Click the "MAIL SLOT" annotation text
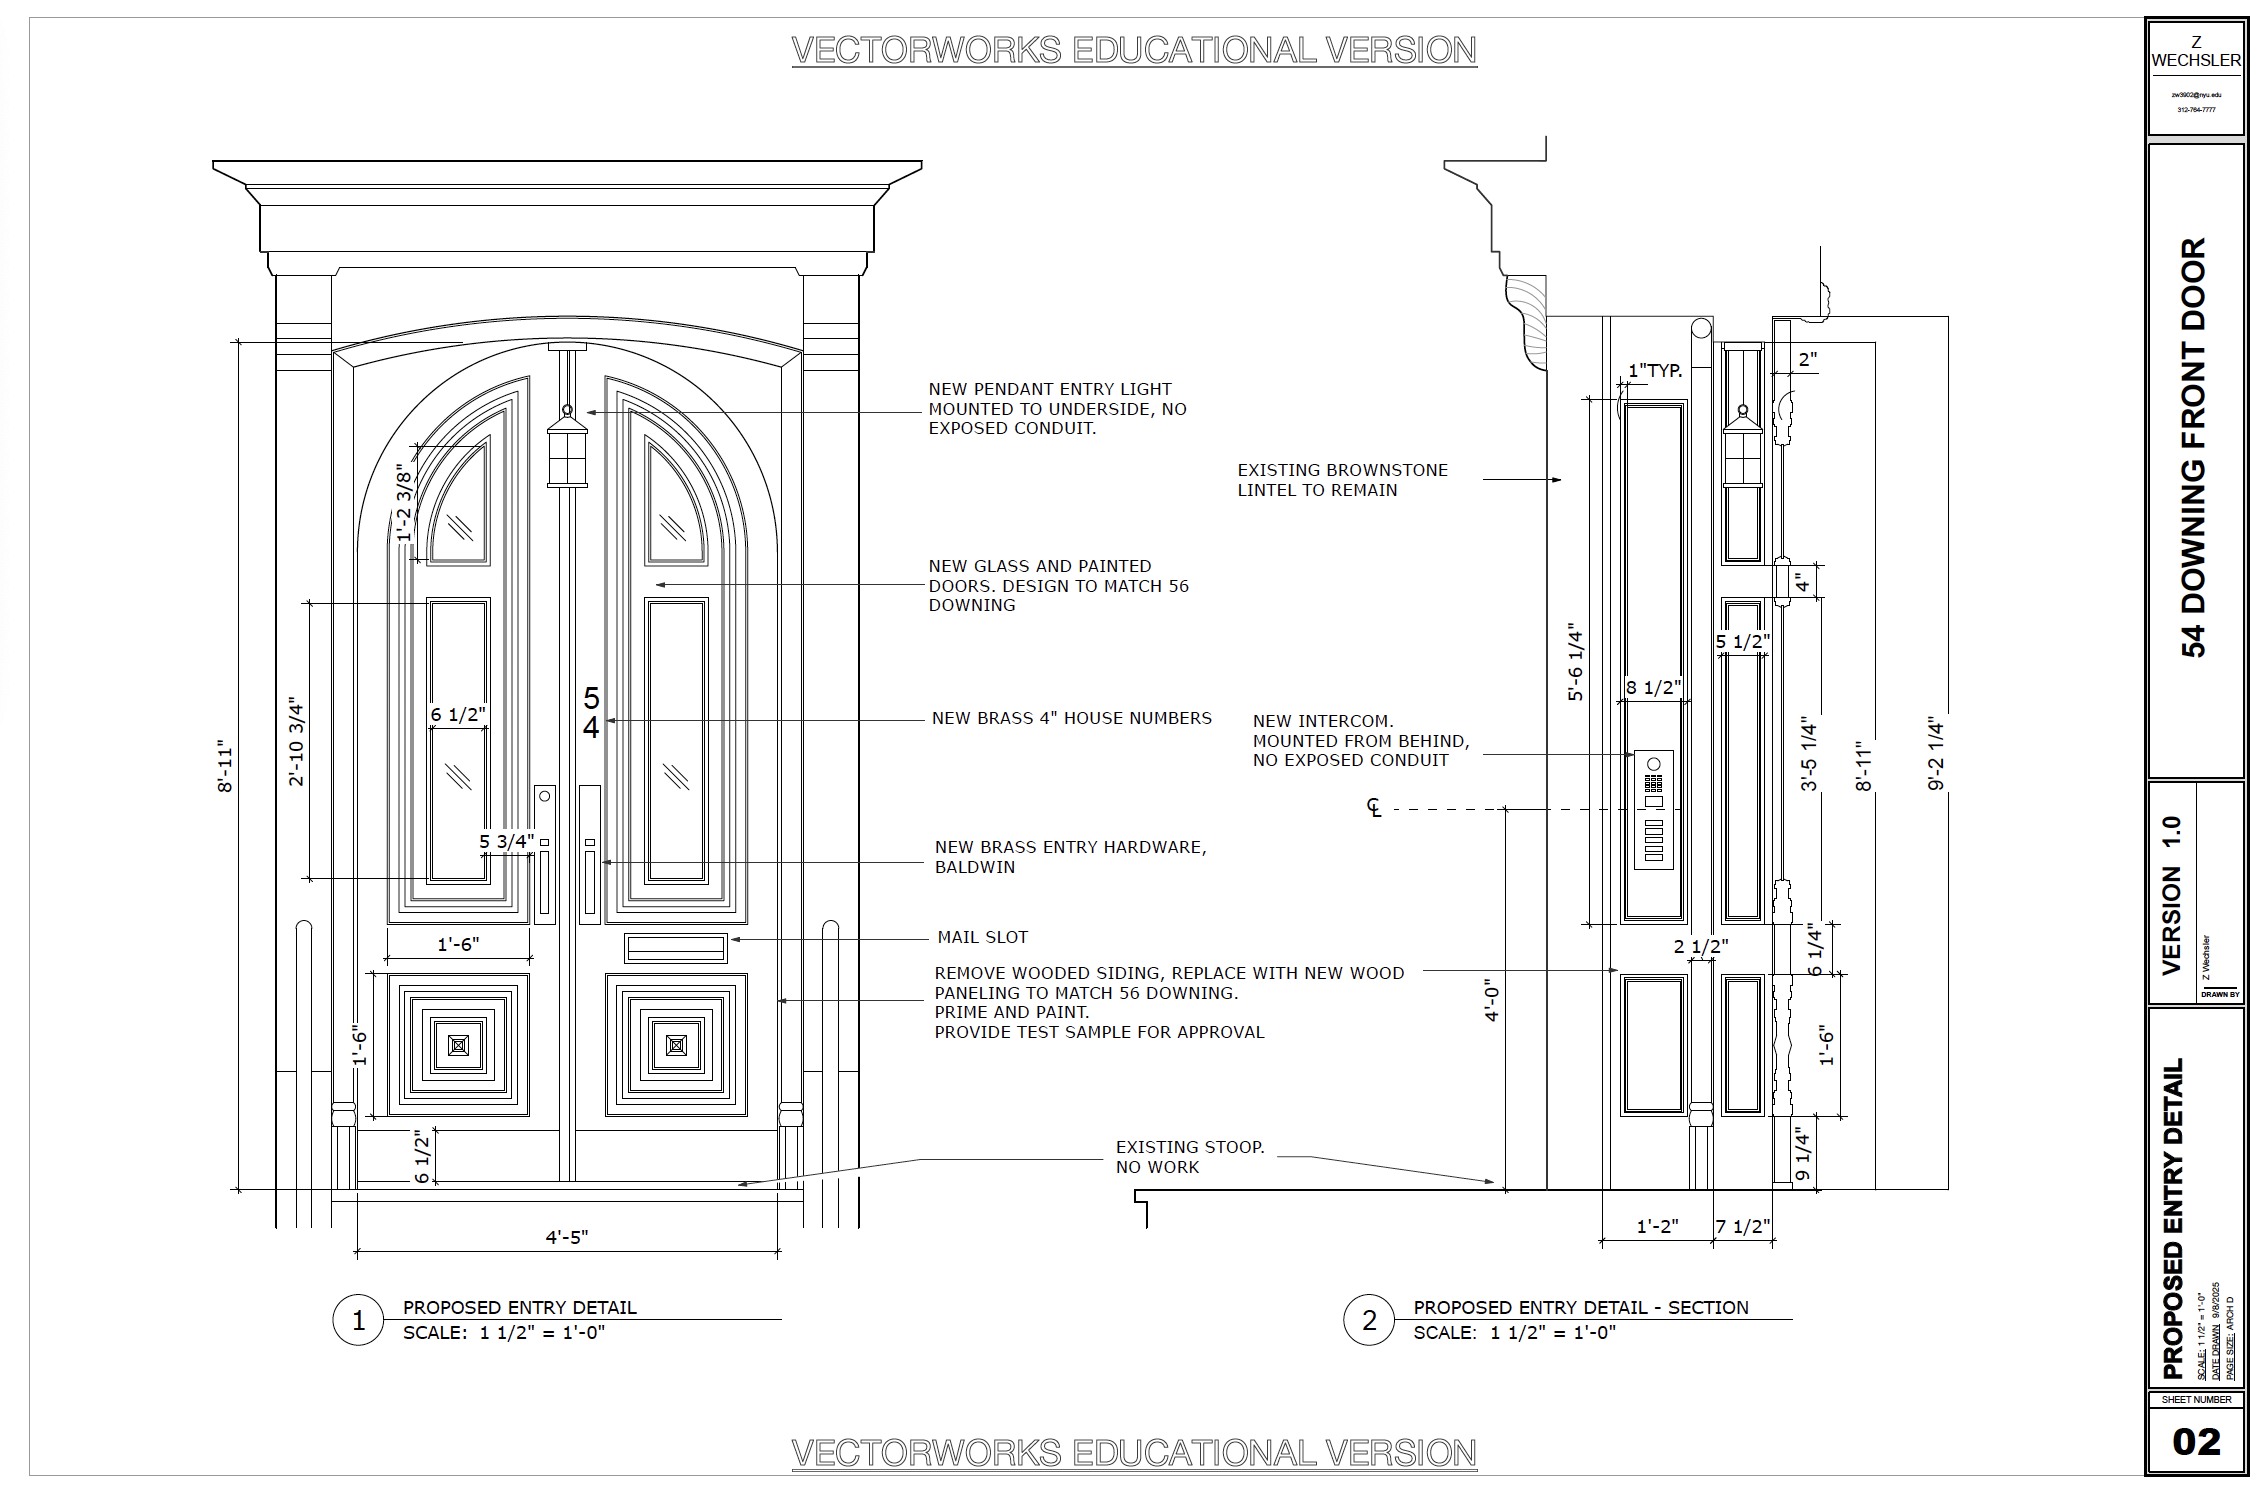Image resolution: width=2262 pixels, height=1502 pixels. (982, 937)
